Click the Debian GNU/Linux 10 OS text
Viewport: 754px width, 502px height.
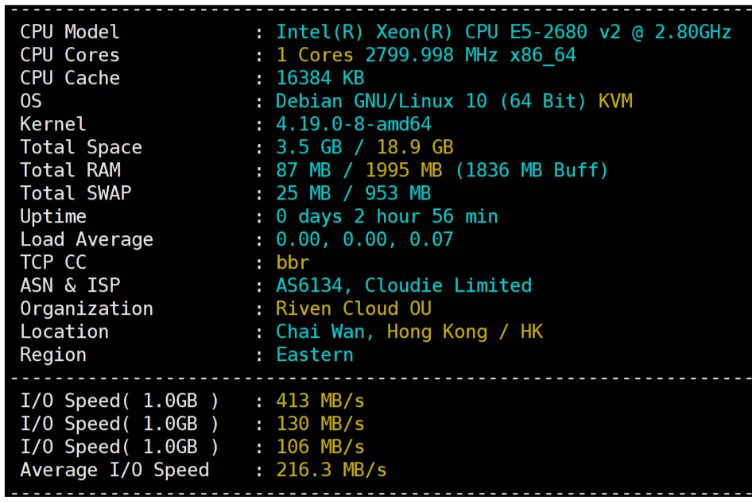click(432, 101)
